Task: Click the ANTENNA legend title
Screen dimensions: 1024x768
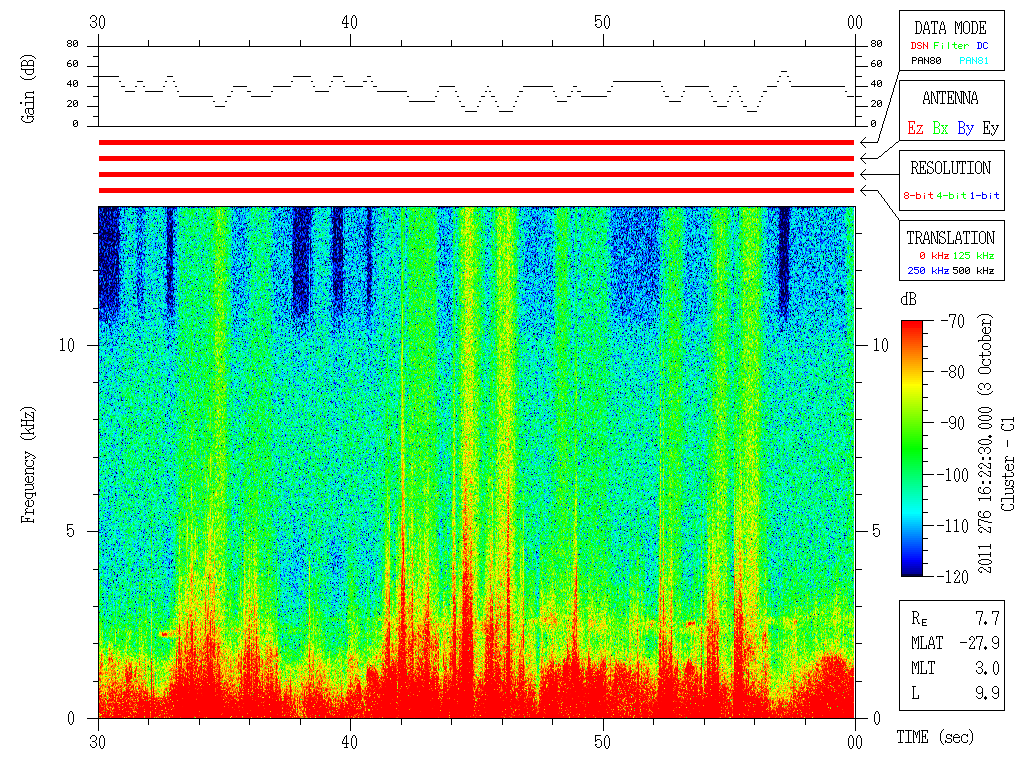Action: pyautogui.click(x=950, y=99)
